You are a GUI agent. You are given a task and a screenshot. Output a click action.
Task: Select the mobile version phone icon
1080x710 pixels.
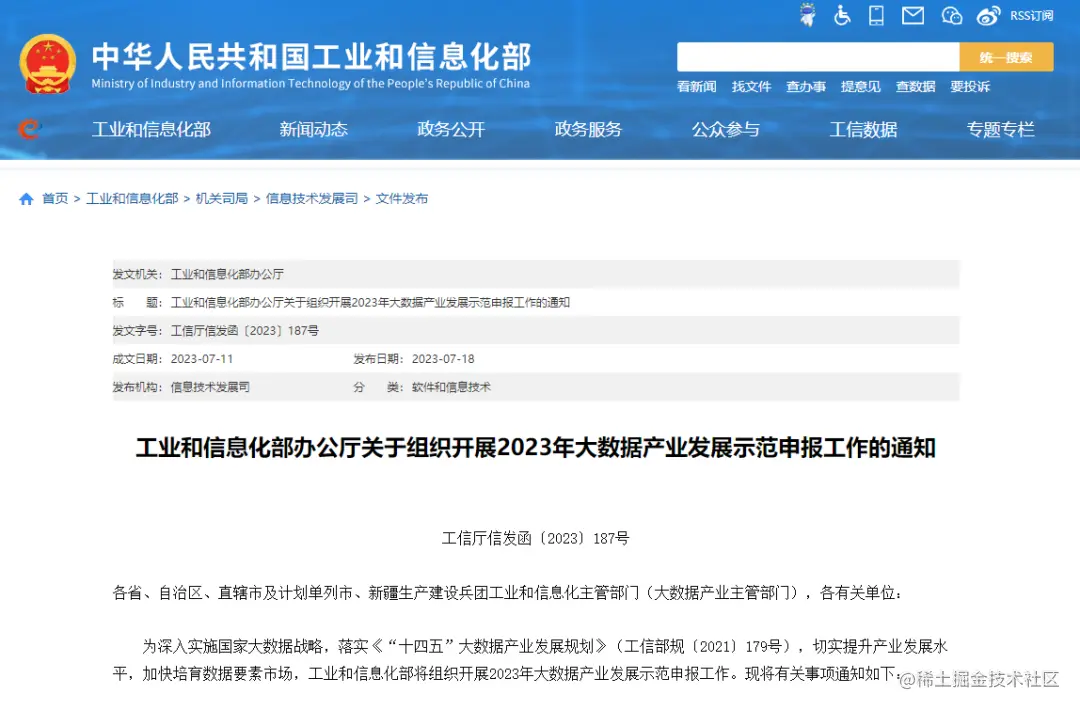876,15
